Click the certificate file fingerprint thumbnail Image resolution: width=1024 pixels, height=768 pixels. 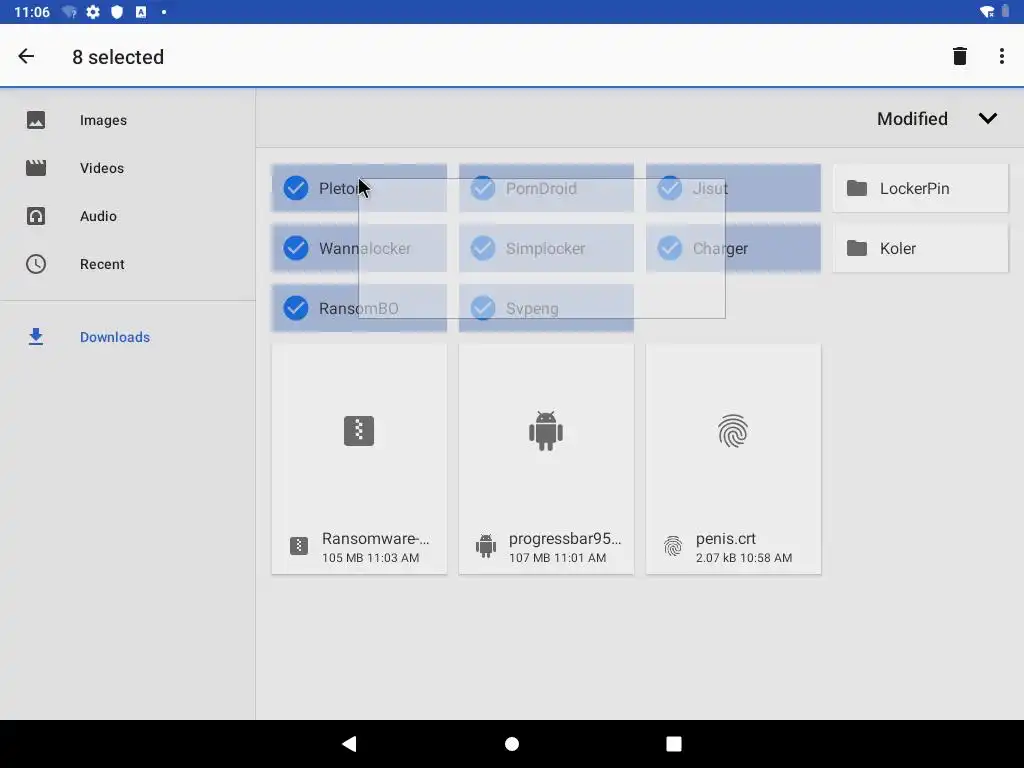[733, 431]
